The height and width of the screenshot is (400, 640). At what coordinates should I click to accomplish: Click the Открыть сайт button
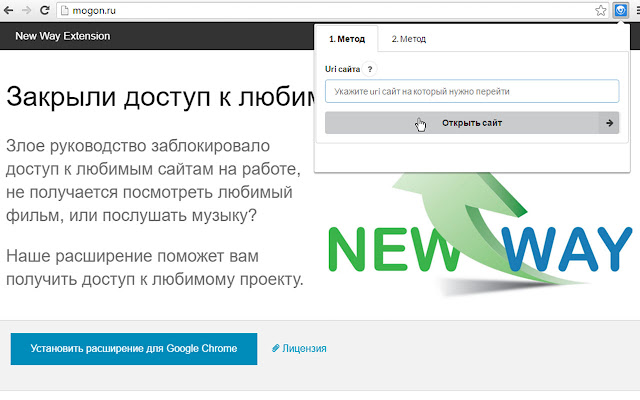[x=472, y=123]
